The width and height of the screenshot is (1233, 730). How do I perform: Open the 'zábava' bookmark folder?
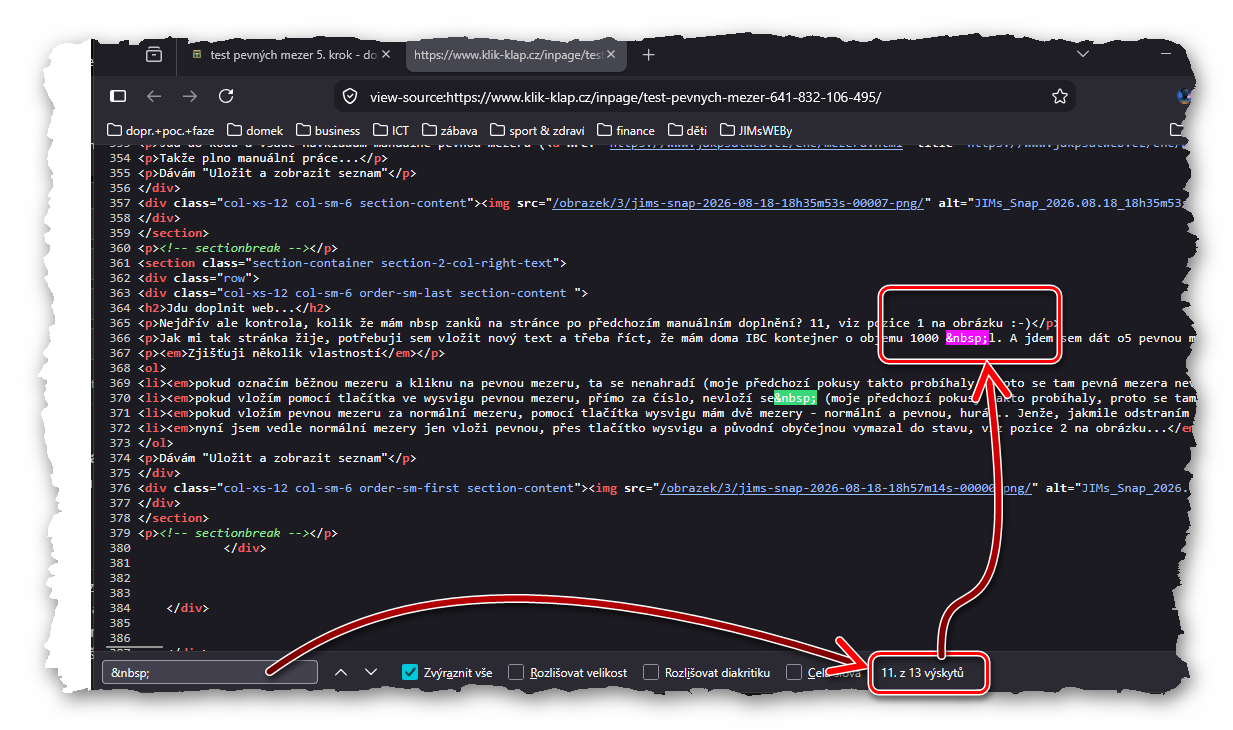(449, 131)
